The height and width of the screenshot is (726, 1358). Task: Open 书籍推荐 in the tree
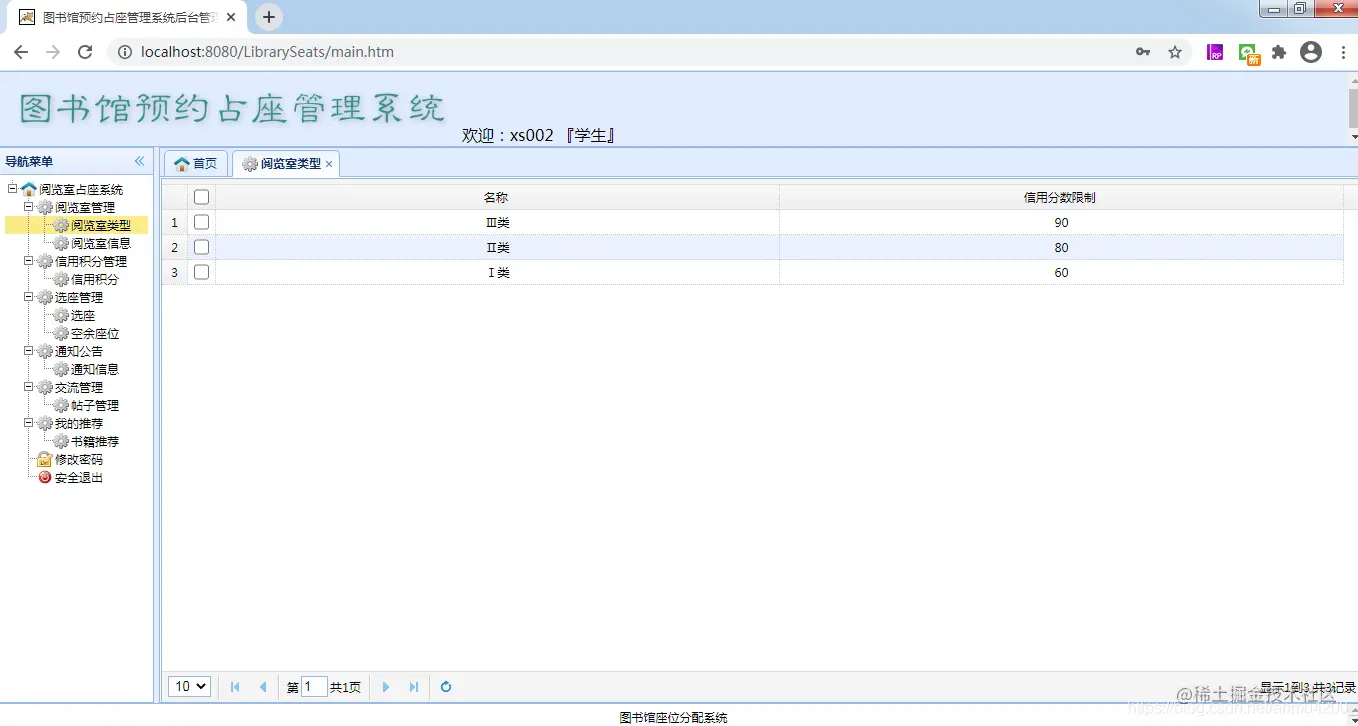click(x=94, y=441)
